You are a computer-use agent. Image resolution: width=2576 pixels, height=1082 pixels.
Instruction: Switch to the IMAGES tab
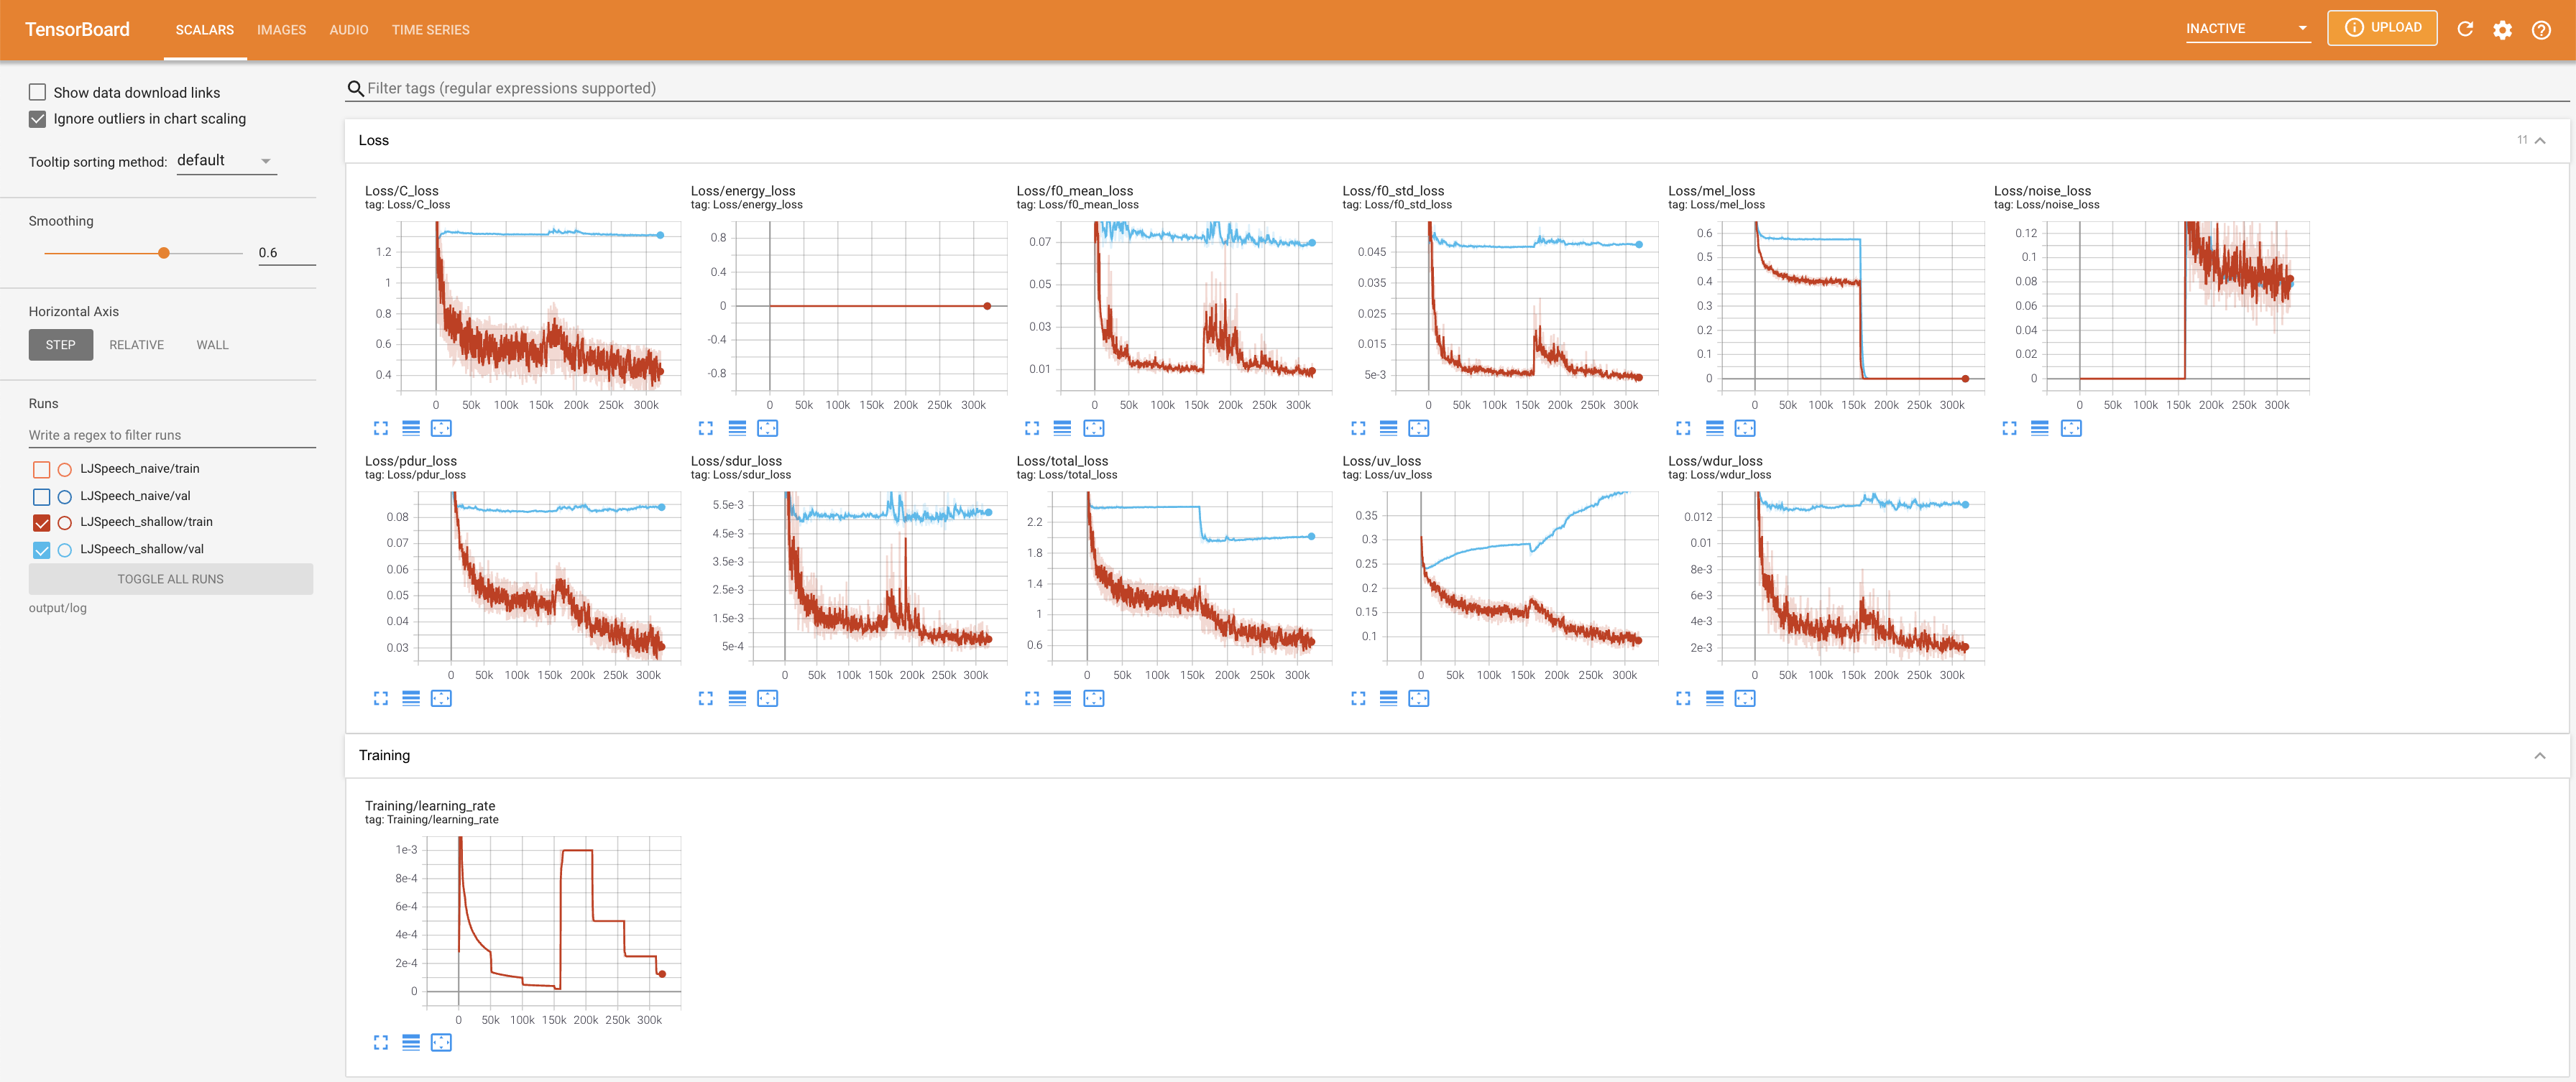point(281,30)
